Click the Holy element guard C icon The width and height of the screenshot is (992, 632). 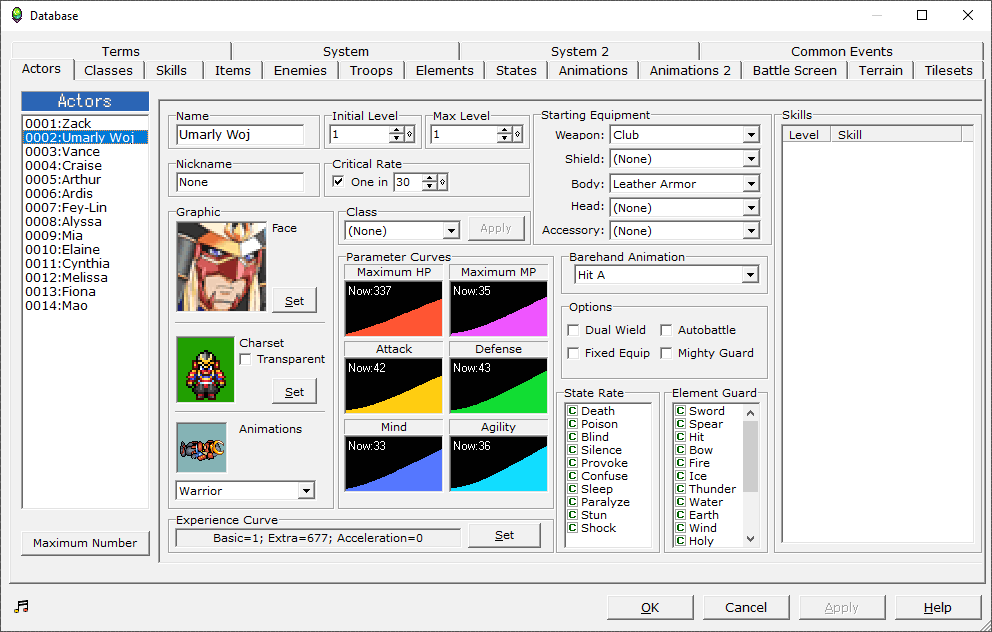tap(681, 541)
